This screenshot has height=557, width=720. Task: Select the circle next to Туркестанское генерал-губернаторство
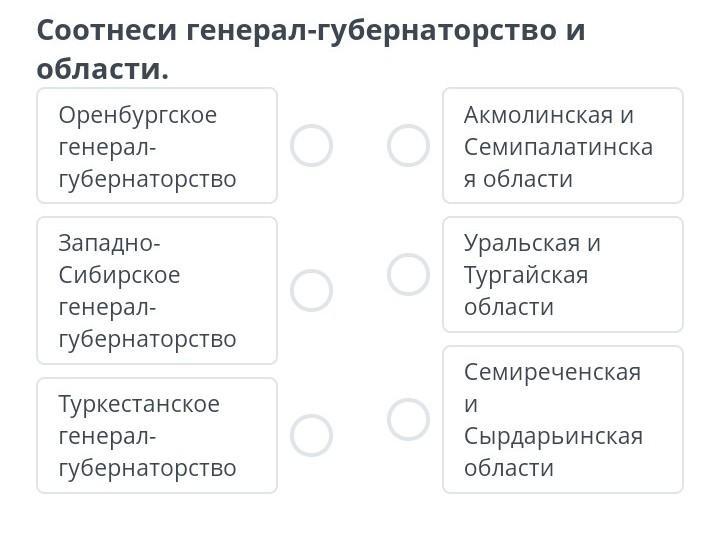point(311,435)
